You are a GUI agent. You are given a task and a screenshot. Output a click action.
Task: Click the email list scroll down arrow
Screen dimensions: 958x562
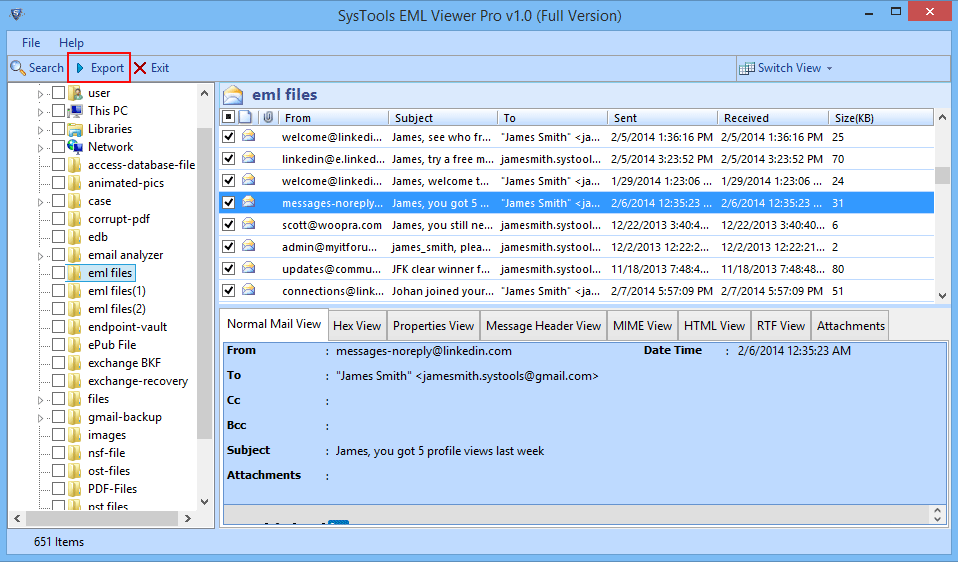click(x=942, y=295)
